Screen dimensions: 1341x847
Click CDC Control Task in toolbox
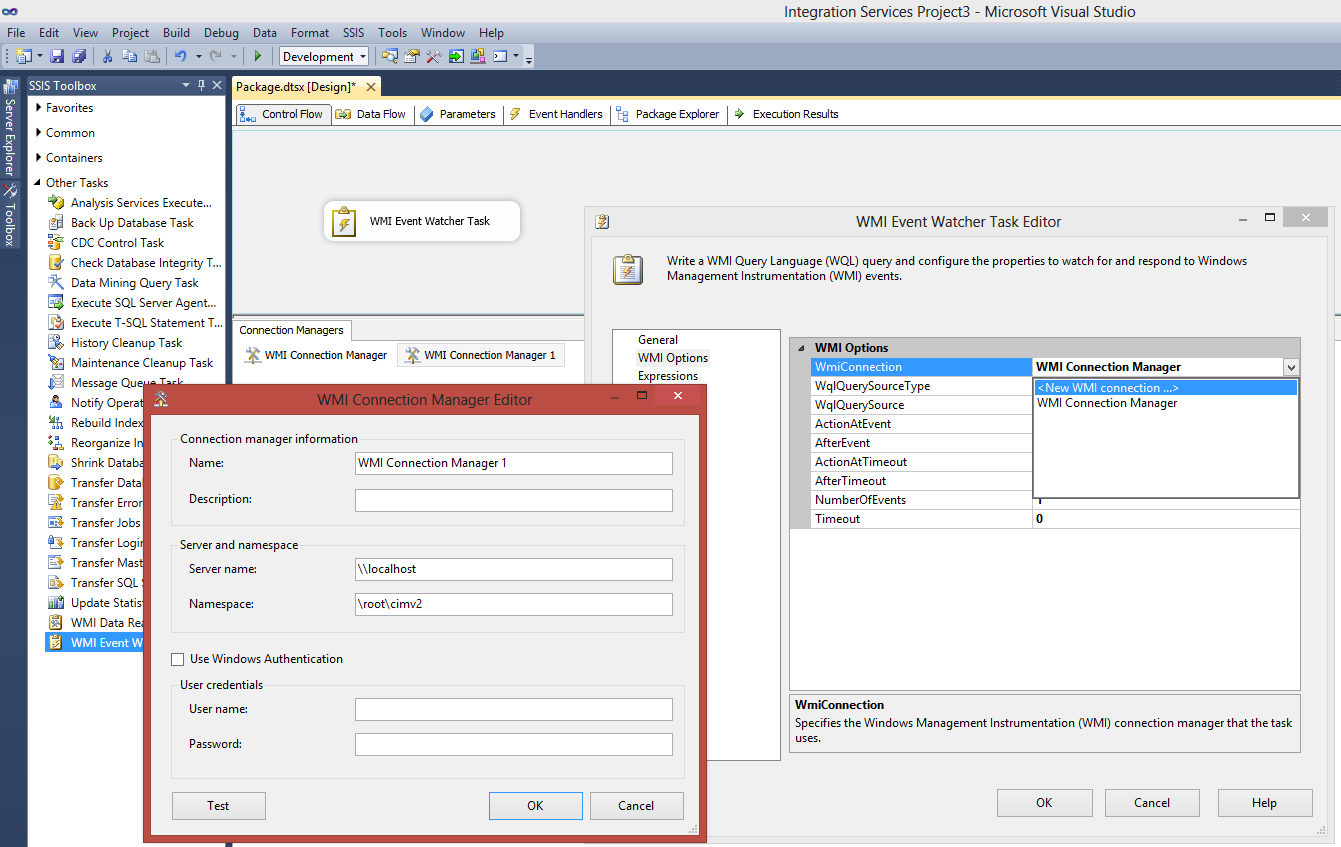click(x=117, y=243)
